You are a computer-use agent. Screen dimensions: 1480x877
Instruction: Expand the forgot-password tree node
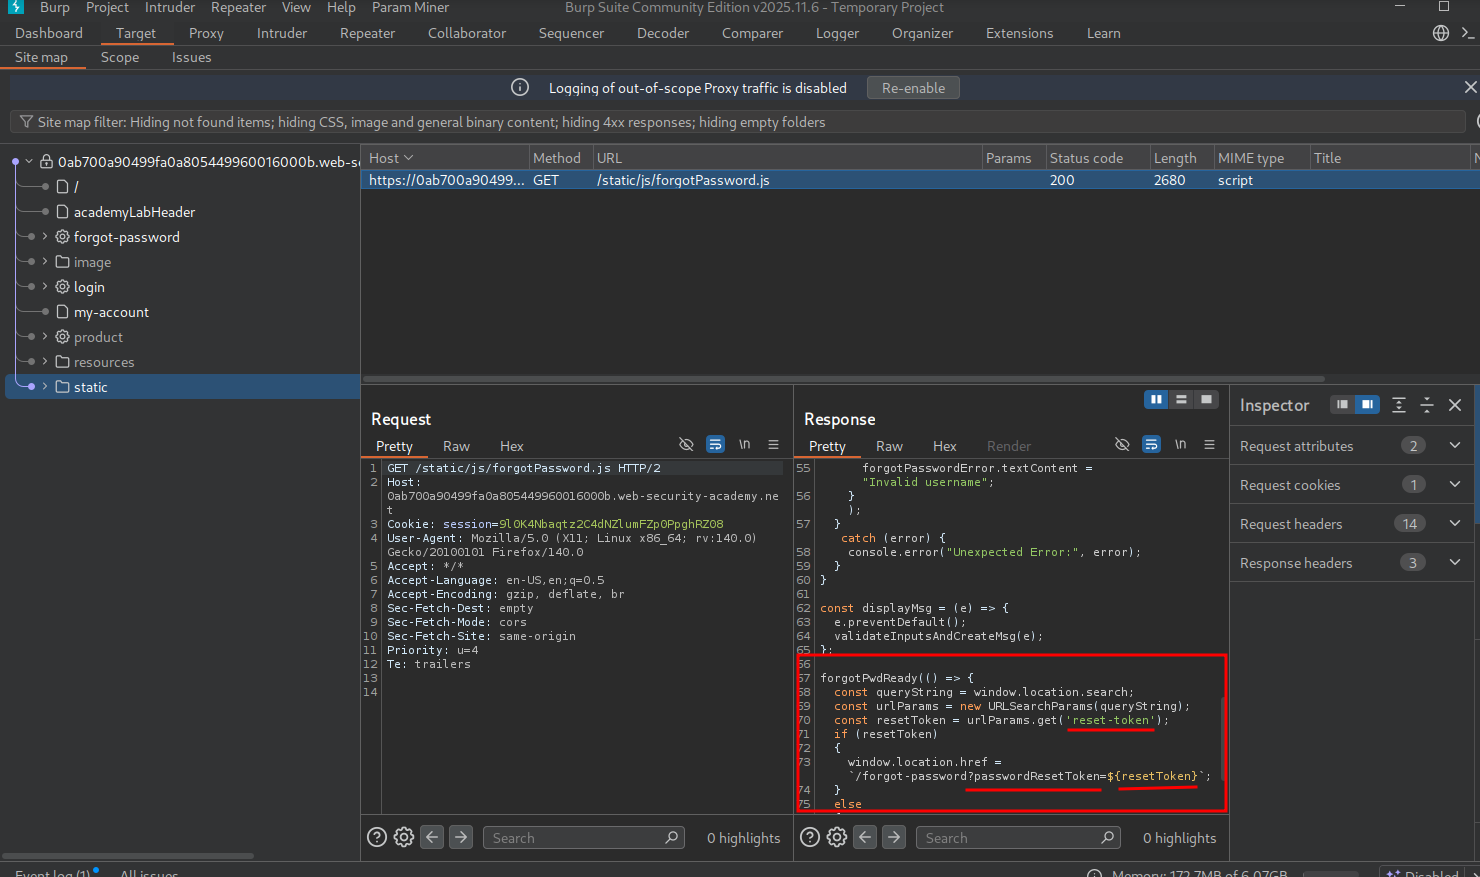(x=45, y=236)
